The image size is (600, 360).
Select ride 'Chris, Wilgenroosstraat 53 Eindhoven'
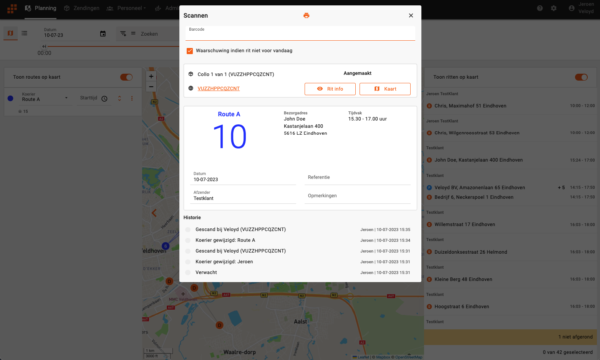point(511,133)
